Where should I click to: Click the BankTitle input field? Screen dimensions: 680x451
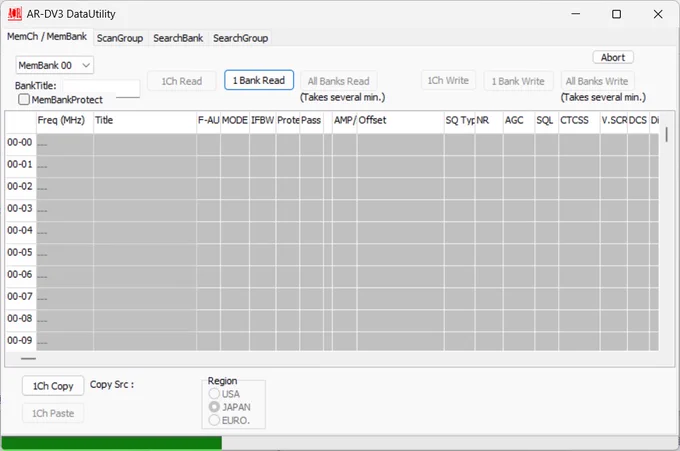(x=101, y=88)
